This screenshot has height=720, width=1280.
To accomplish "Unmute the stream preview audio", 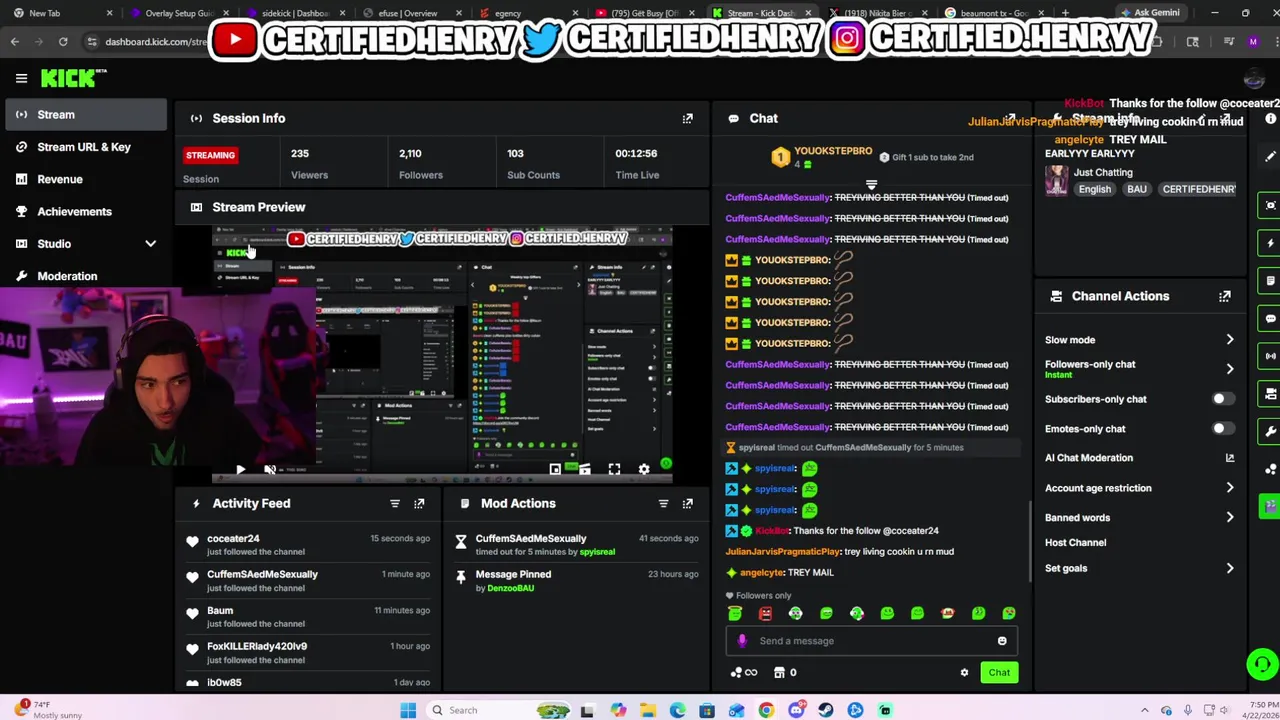I will click(270, 469).
